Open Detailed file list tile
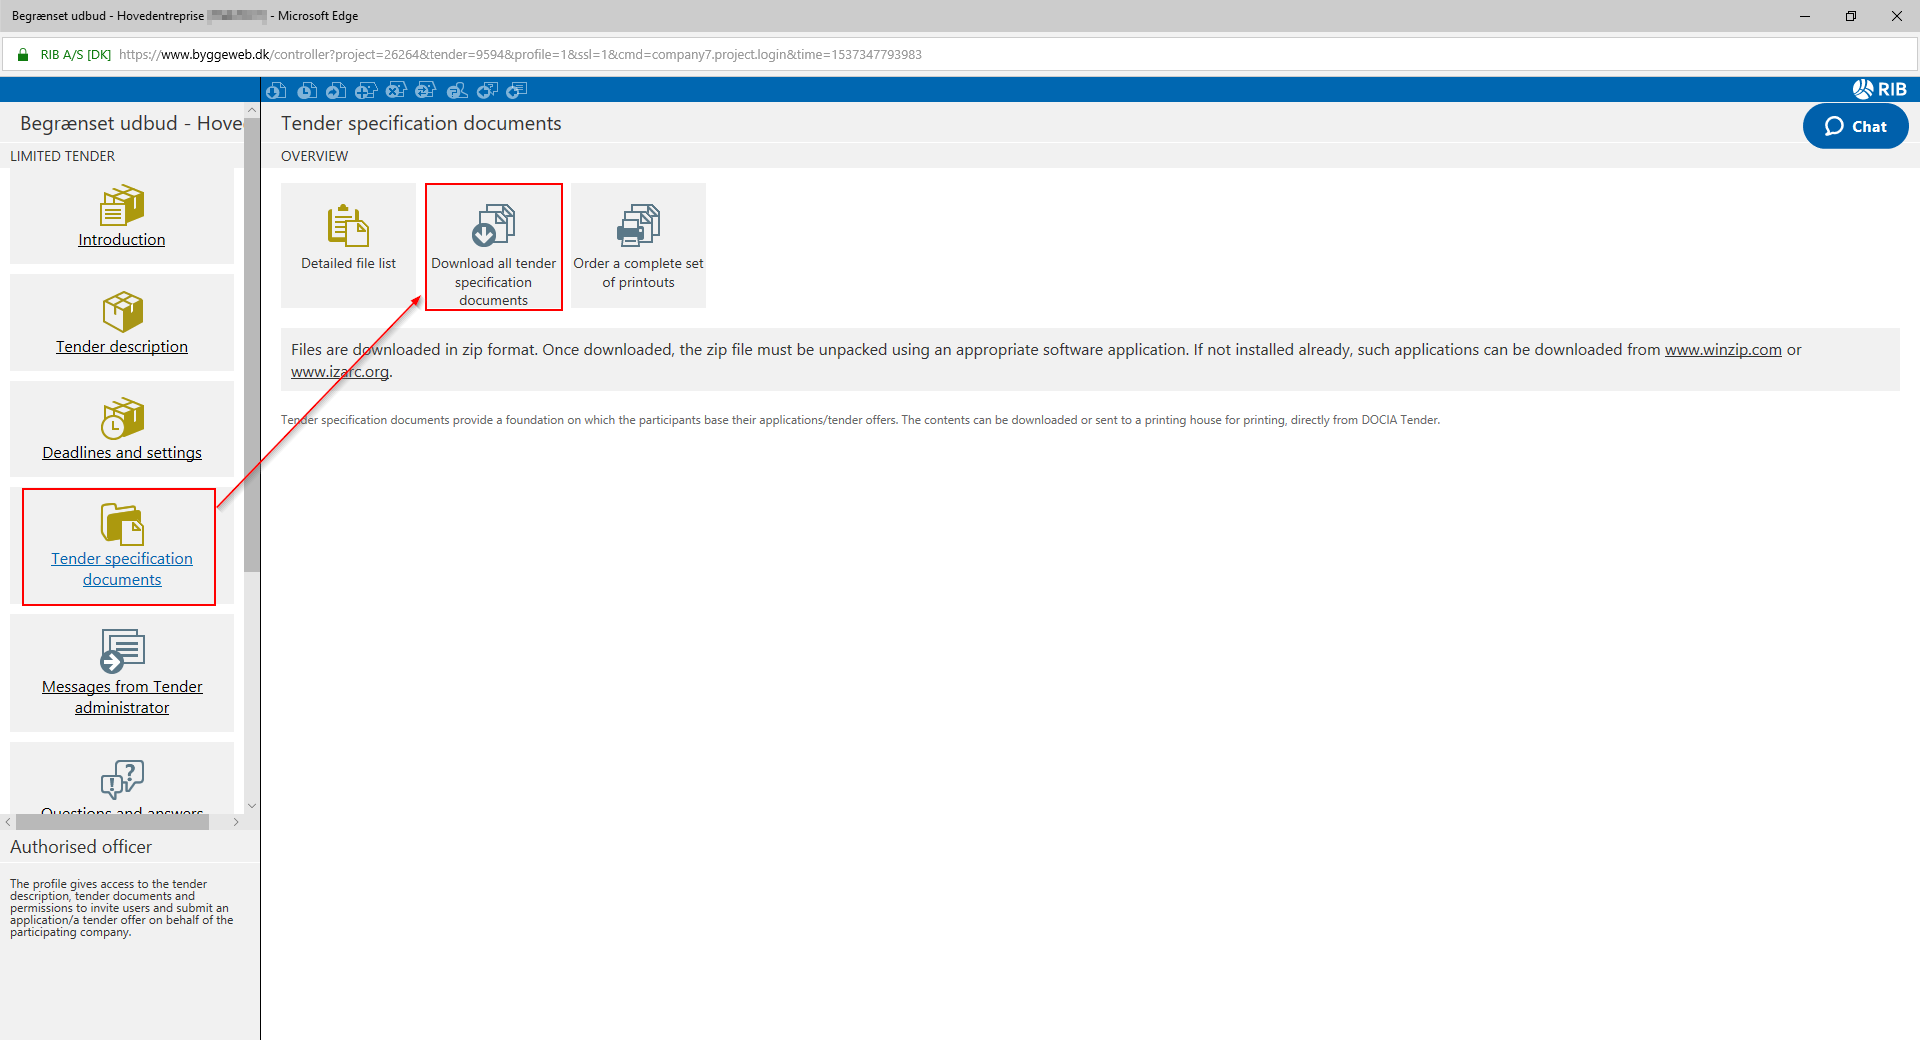1920x1040 pixels. pos(348,244)
